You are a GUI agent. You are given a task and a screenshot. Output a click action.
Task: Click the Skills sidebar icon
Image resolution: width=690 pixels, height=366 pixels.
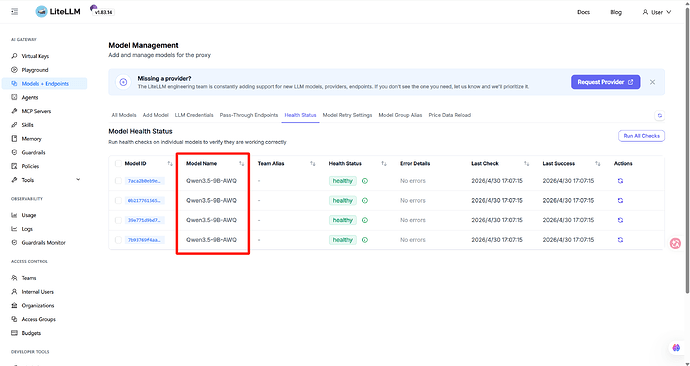point(14,125)
